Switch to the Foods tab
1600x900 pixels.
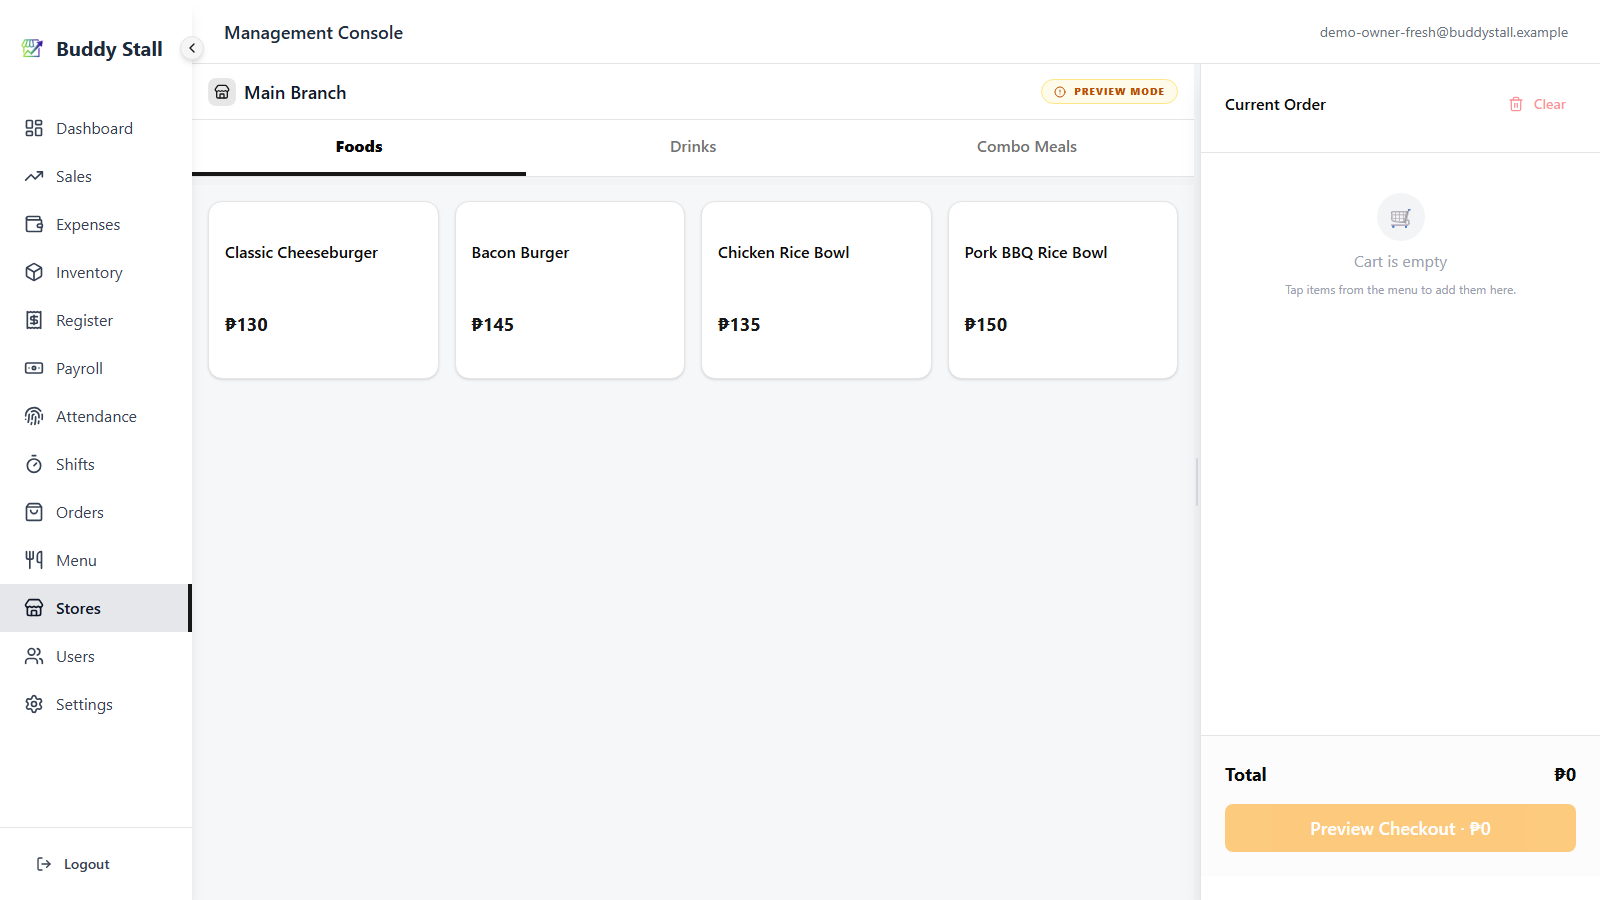point(359,147)
